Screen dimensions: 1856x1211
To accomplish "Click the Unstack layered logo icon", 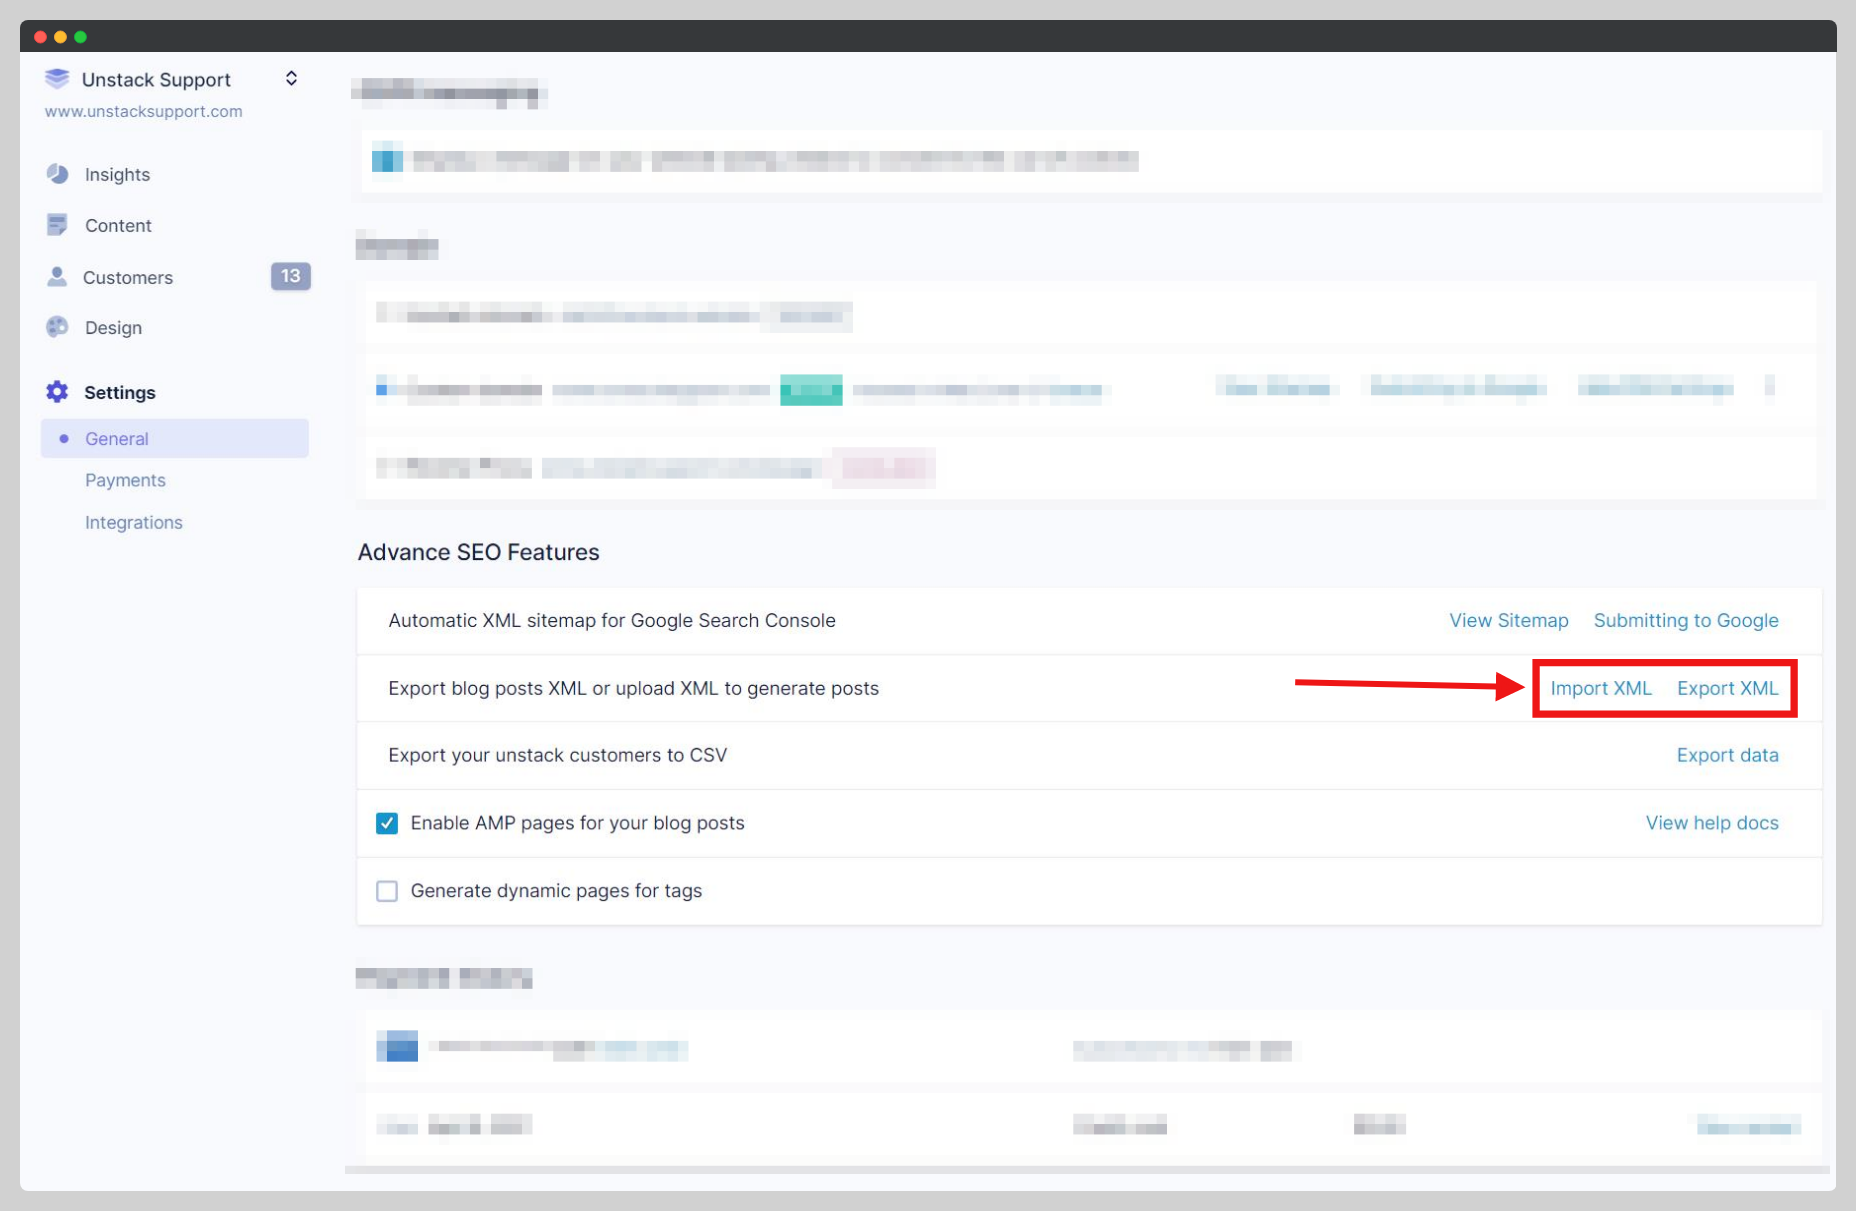I will click(x=57, y=79).
